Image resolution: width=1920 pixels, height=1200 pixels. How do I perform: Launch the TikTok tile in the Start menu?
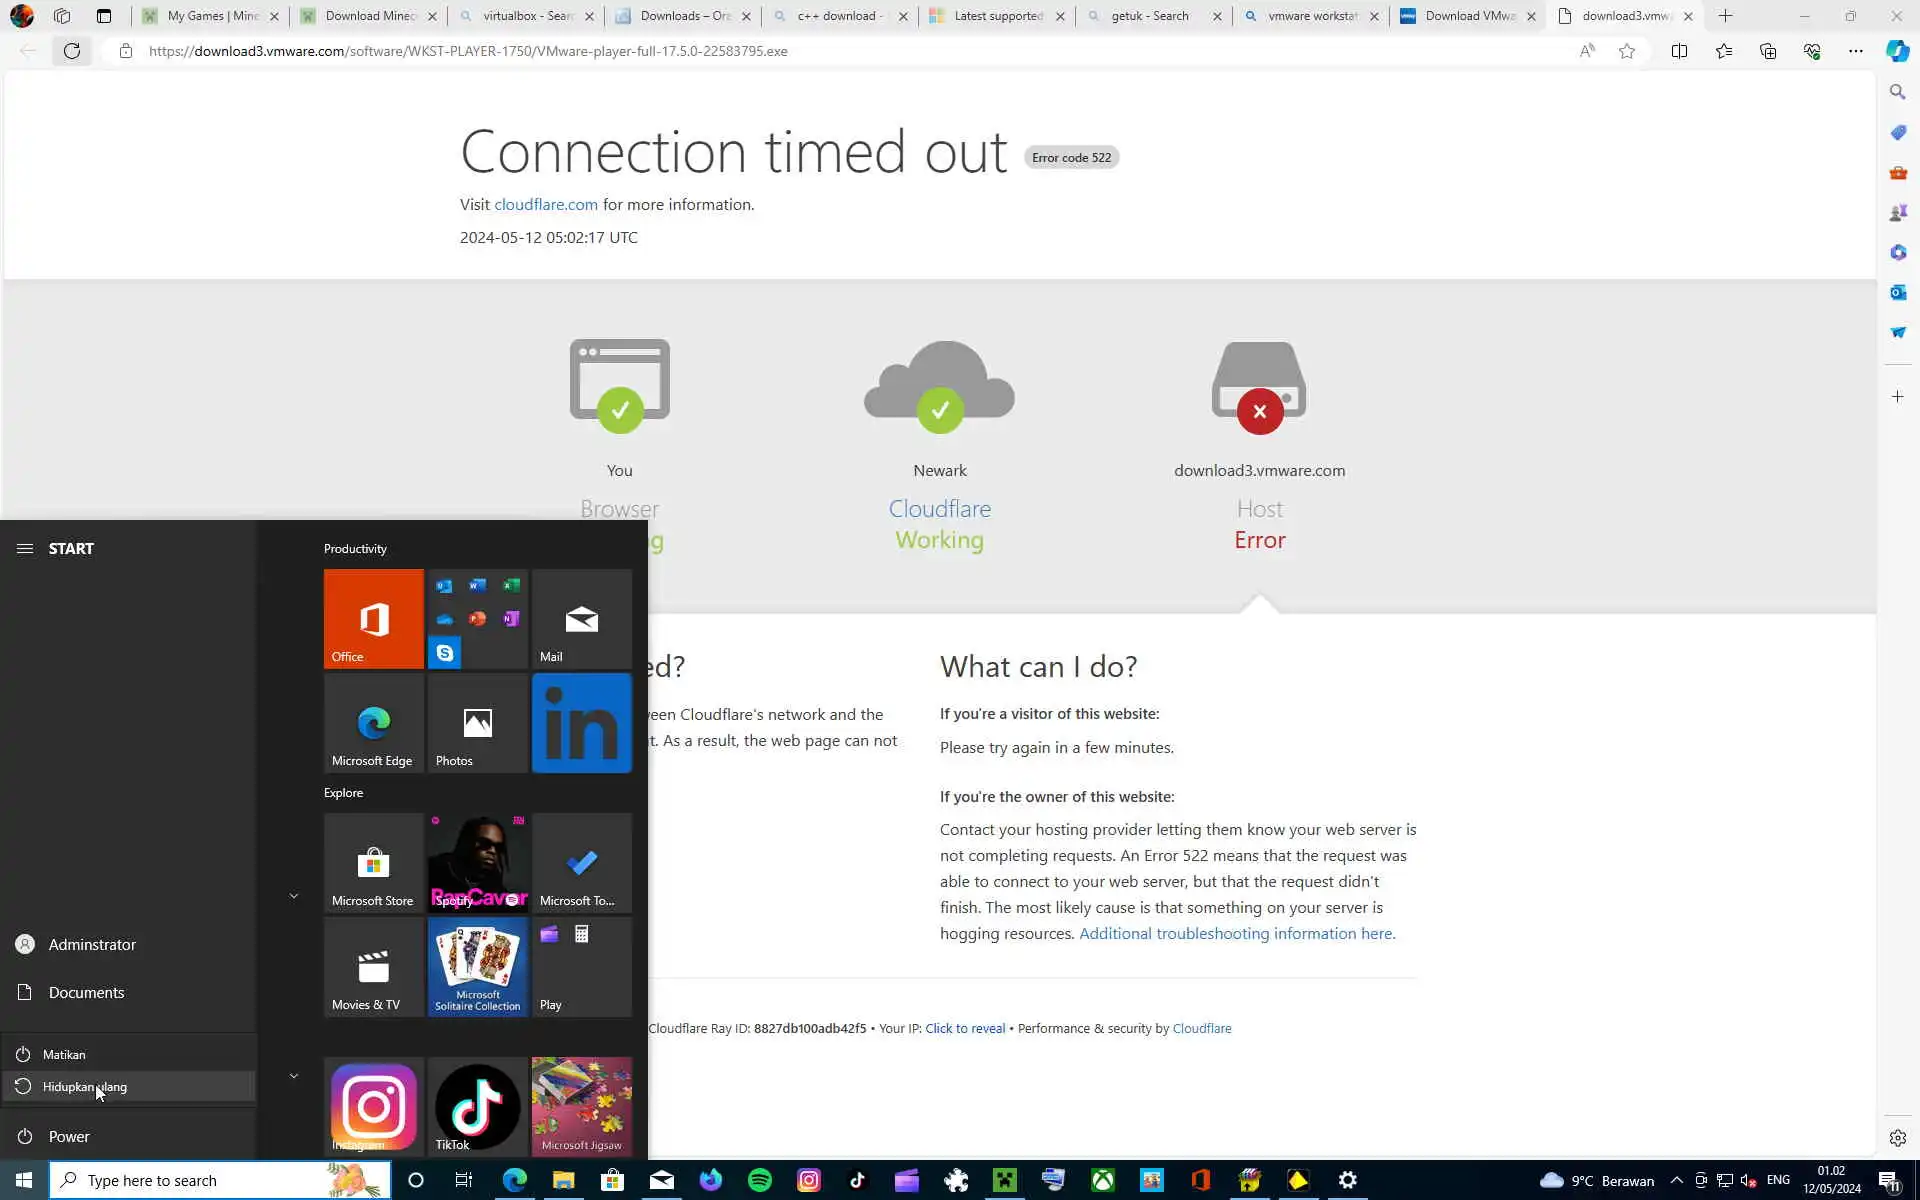click(477, 1106)
